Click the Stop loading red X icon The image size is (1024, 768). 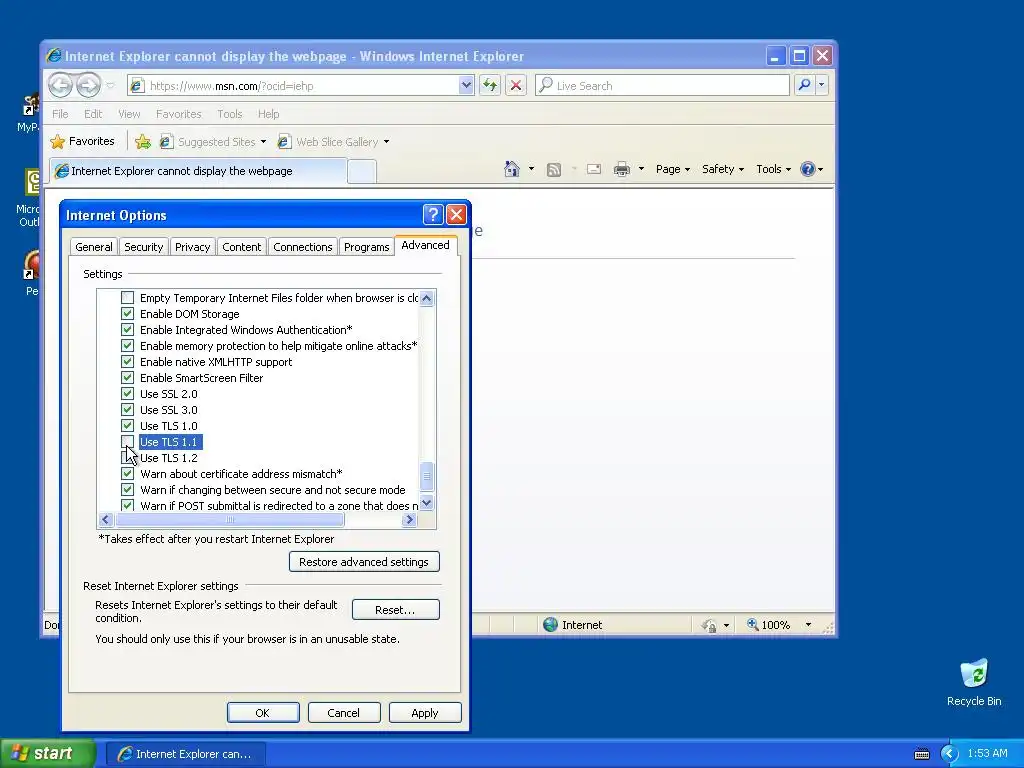(x=516, y=85)
